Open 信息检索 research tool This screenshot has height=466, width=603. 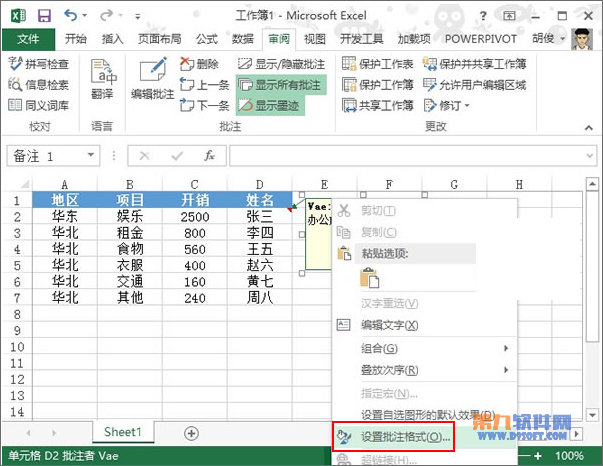(x=38, y=84)
